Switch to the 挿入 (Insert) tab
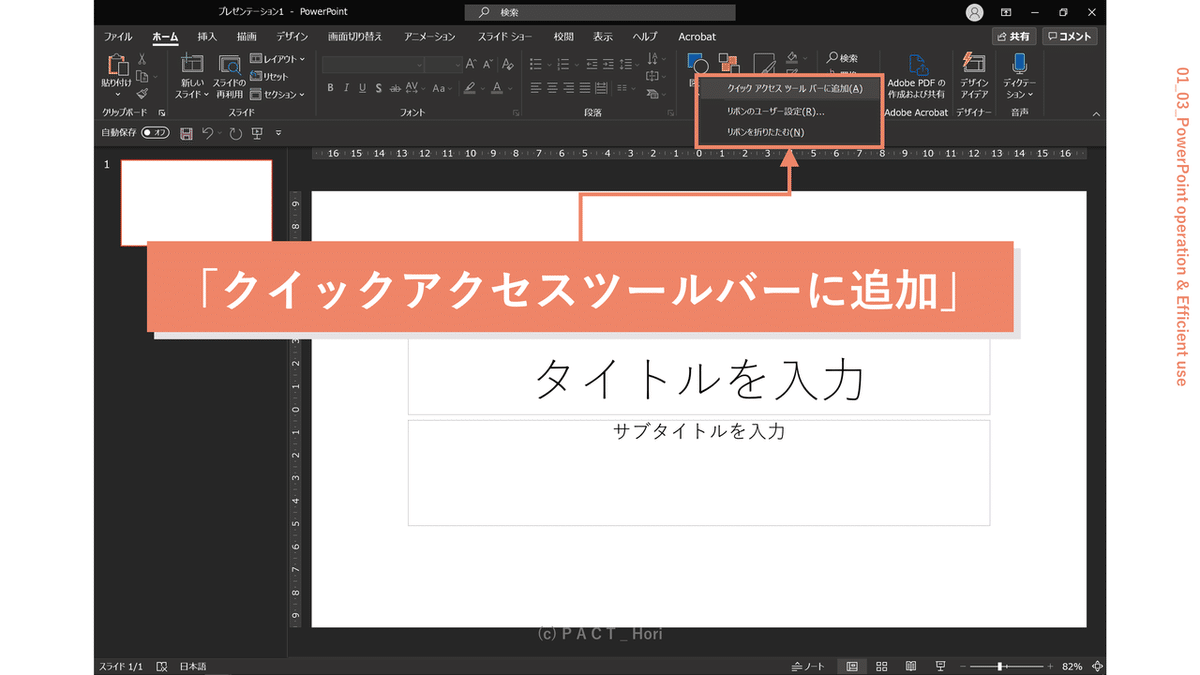Image resolution: width=1200 pixels, height=675 pixels. (207, 37)
